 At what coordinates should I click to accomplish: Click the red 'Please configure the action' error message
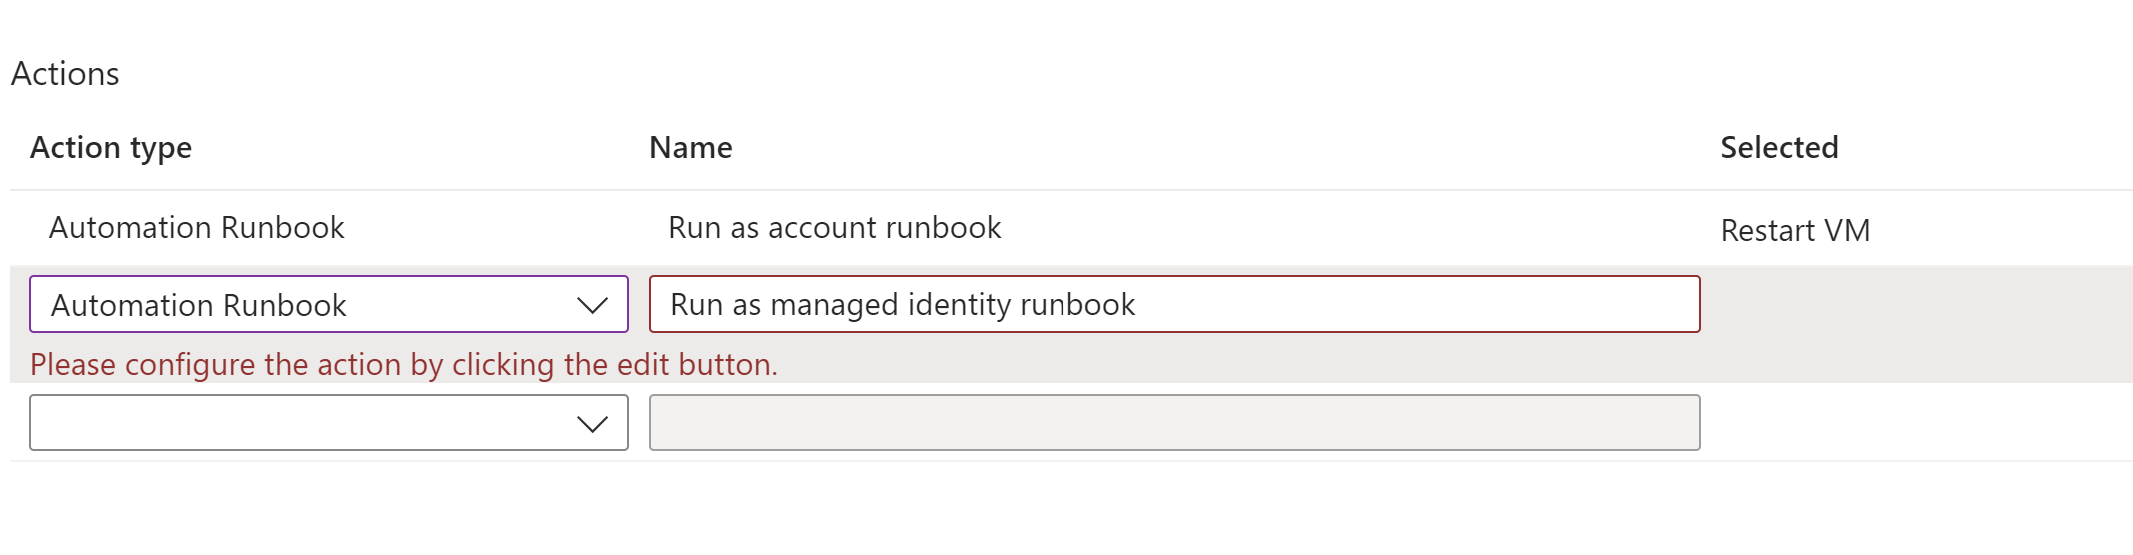(403, 365)
